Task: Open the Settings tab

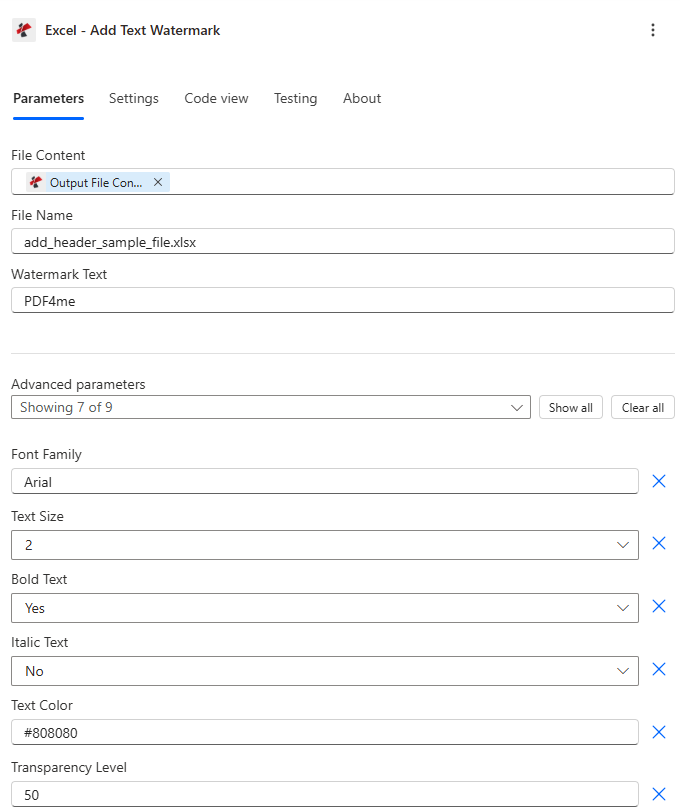Action: coord(133,98)
